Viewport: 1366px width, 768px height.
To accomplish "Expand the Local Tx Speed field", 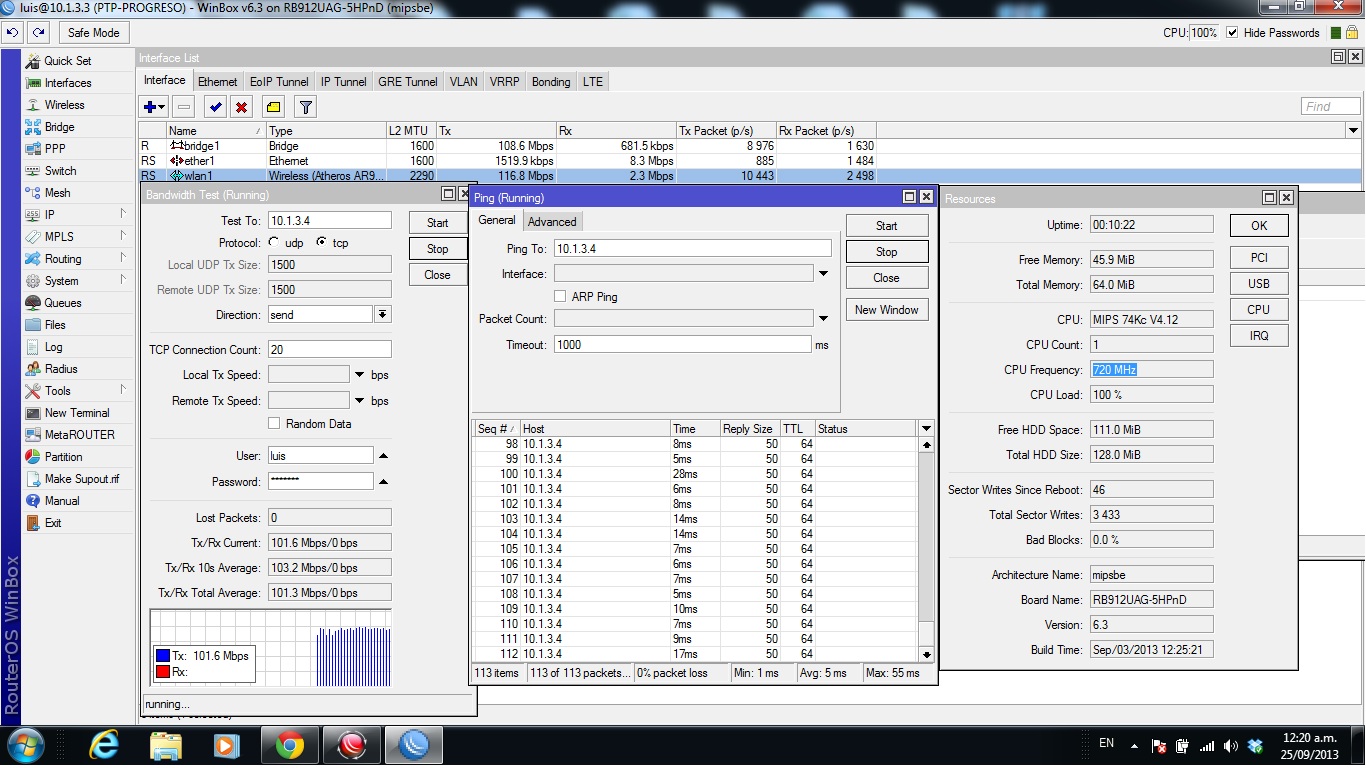I will coord(359,375).
